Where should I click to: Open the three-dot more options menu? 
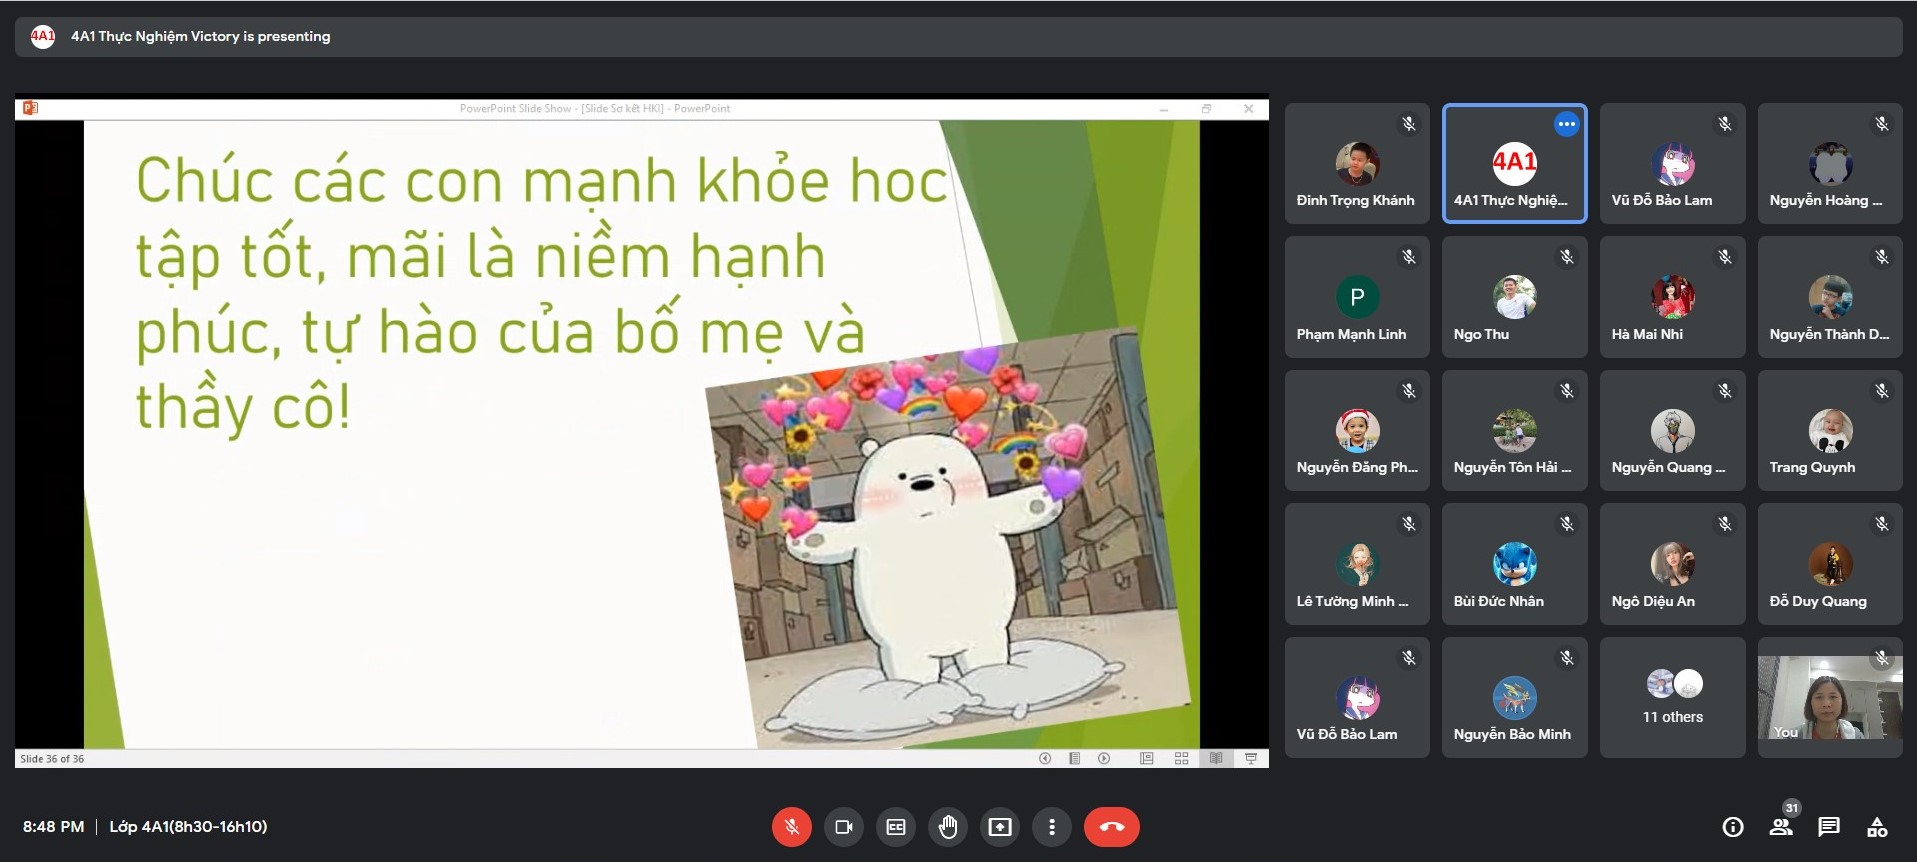[x=1051, y=827]
